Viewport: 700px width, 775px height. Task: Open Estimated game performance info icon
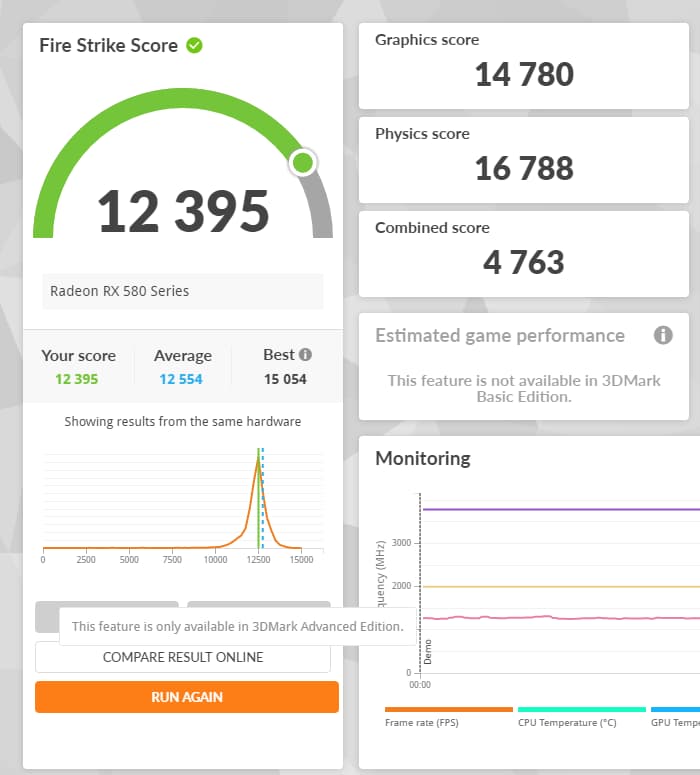point(663,335)
